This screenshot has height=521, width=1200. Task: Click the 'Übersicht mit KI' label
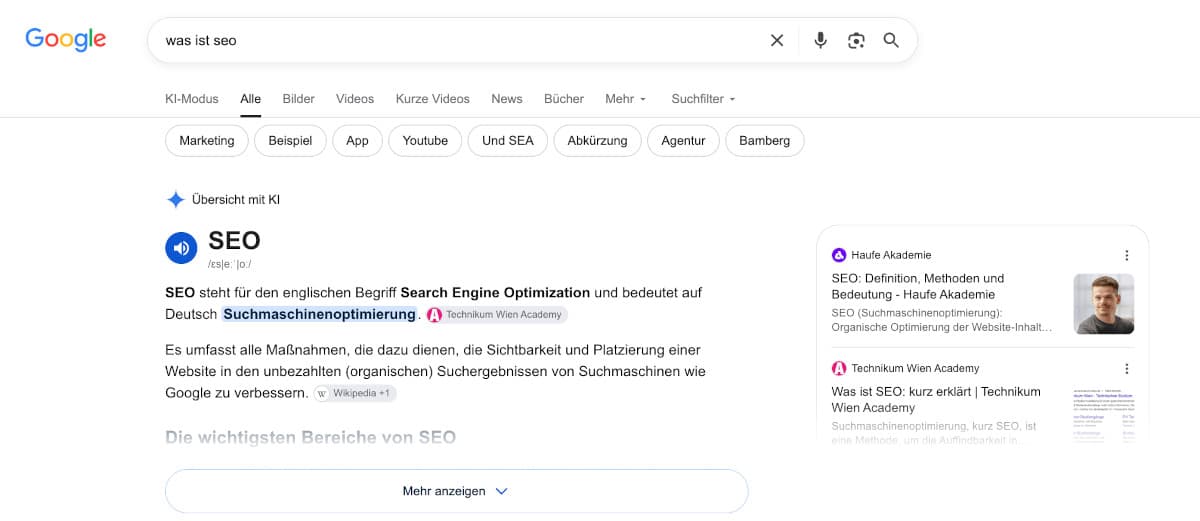[x=236, y=200]
